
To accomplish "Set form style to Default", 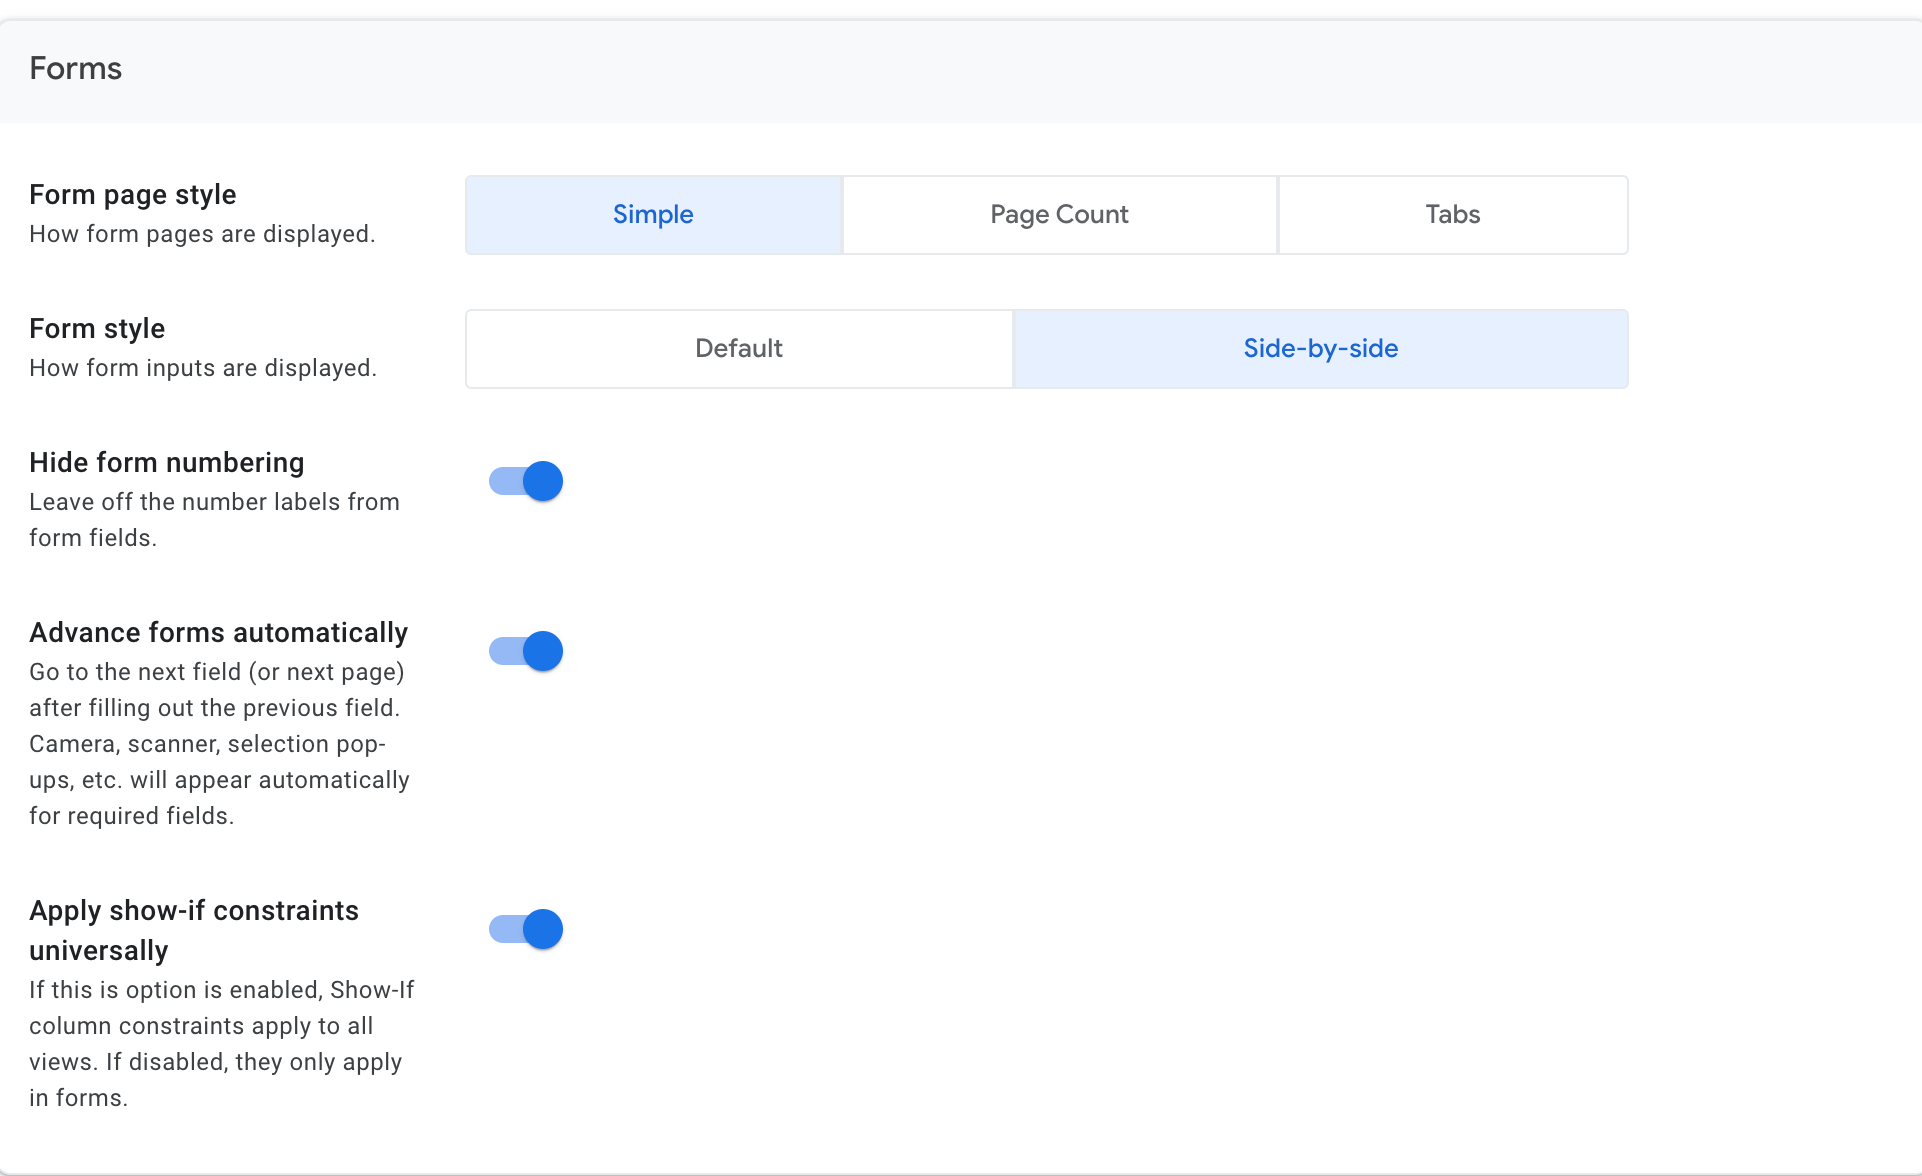I will click(x=738, y=348).
